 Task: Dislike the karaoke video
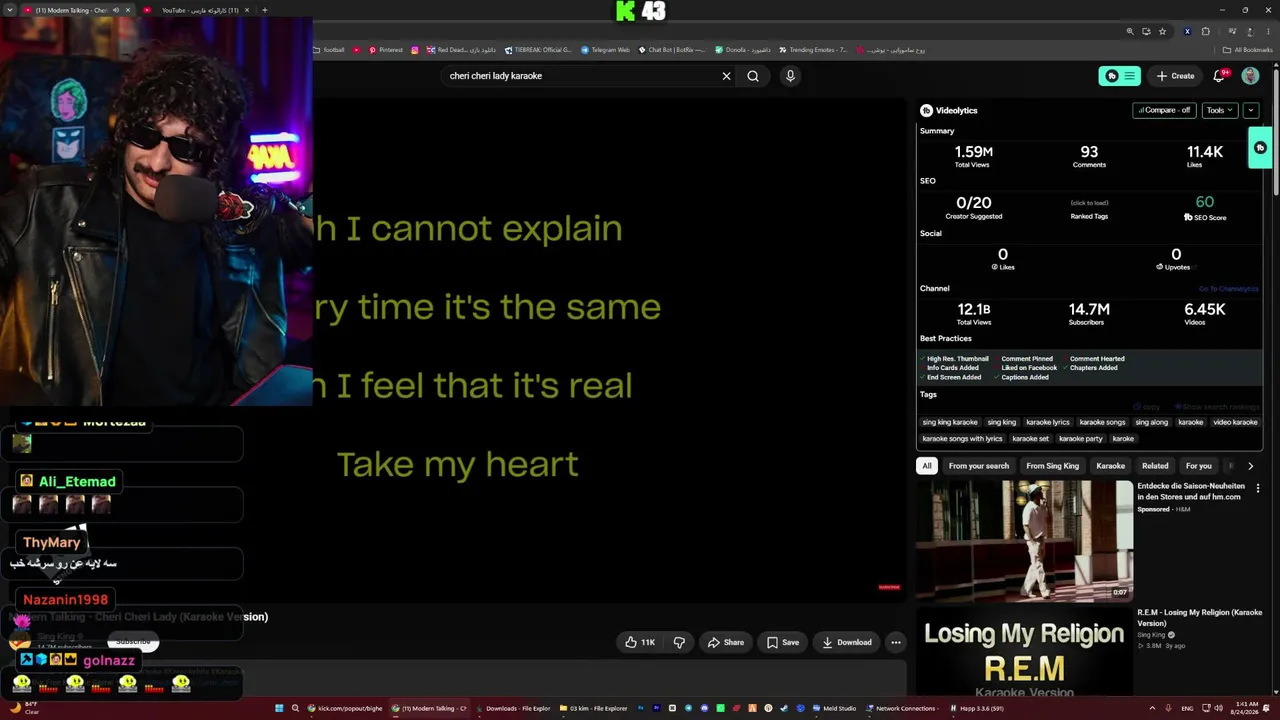[679, 642]
